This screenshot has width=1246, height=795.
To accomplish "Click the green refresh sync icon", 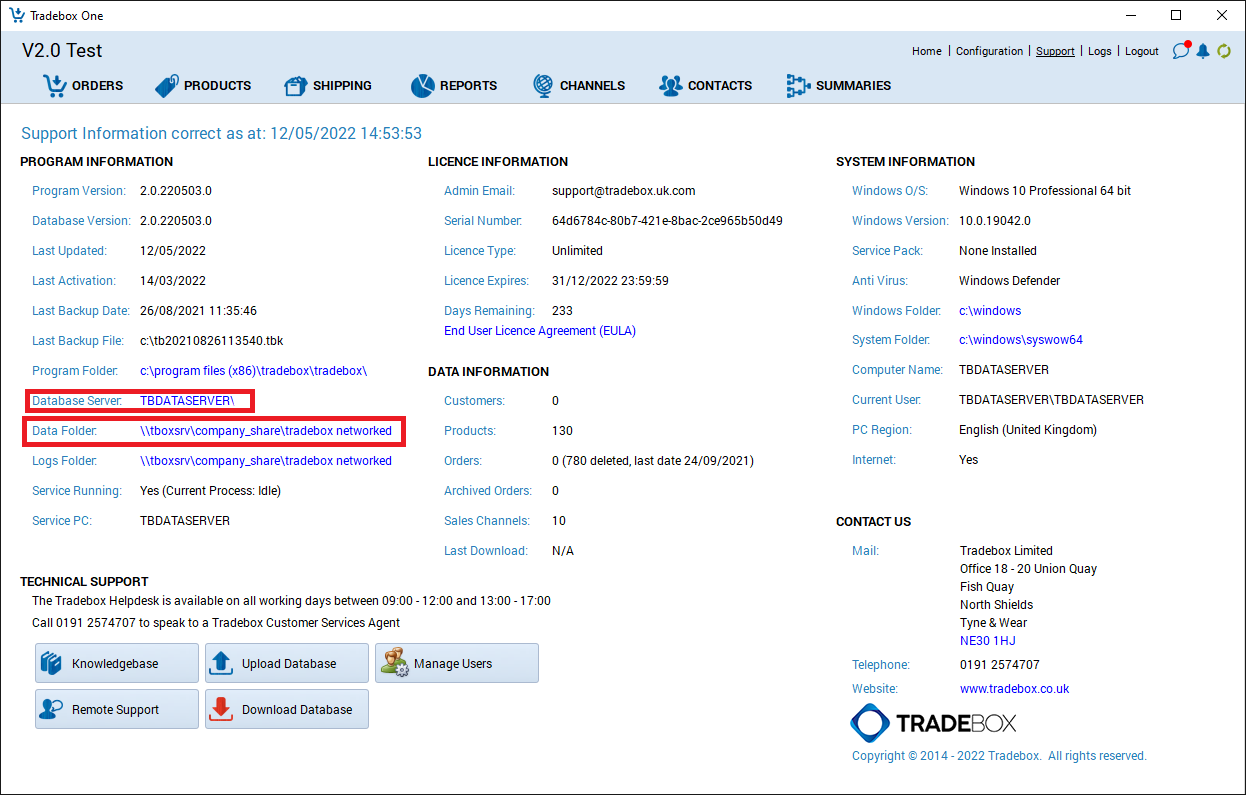I will point(1224,51).
